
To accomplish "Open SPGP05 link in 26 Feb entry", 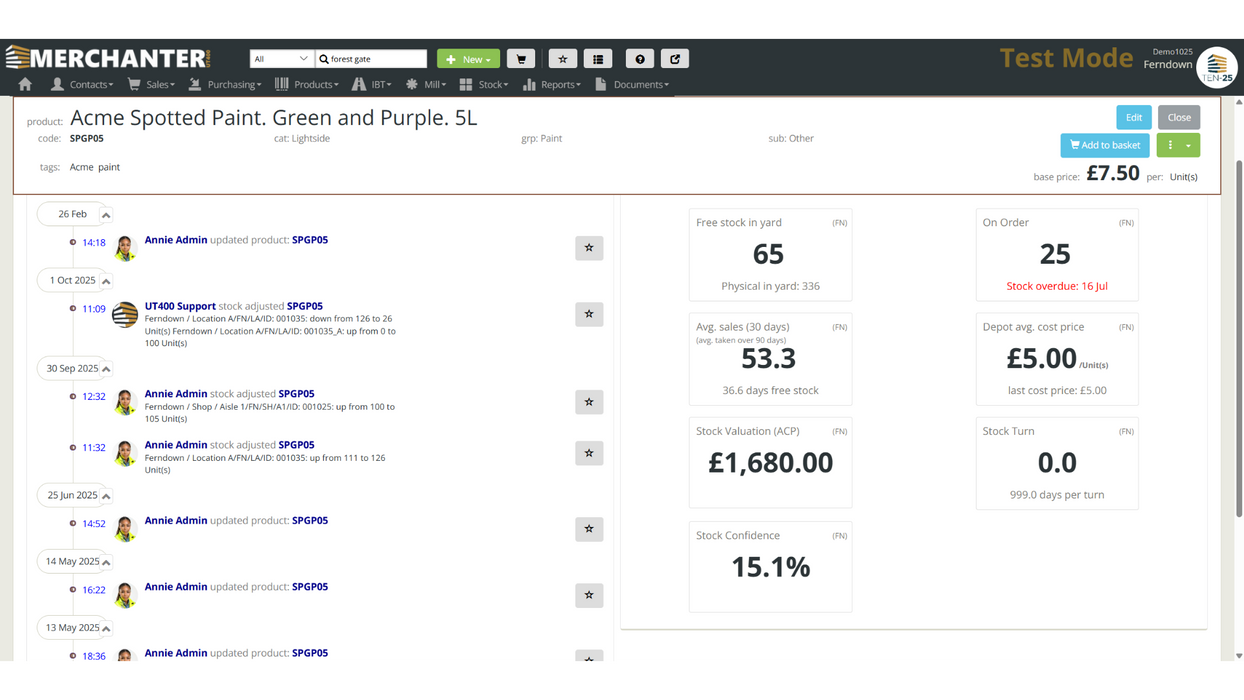I will [x=310, y=240].
